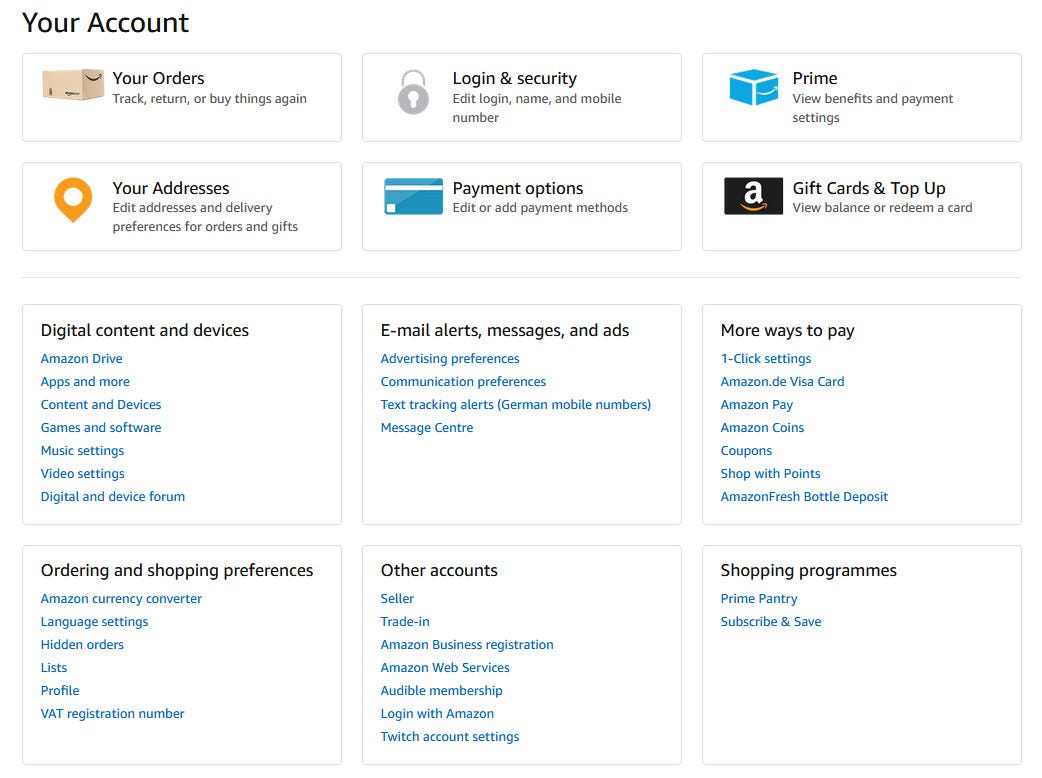Click 'View balance or redeem a card' text
Screen dimensions: 1042x778
click(x=882, y=208)
